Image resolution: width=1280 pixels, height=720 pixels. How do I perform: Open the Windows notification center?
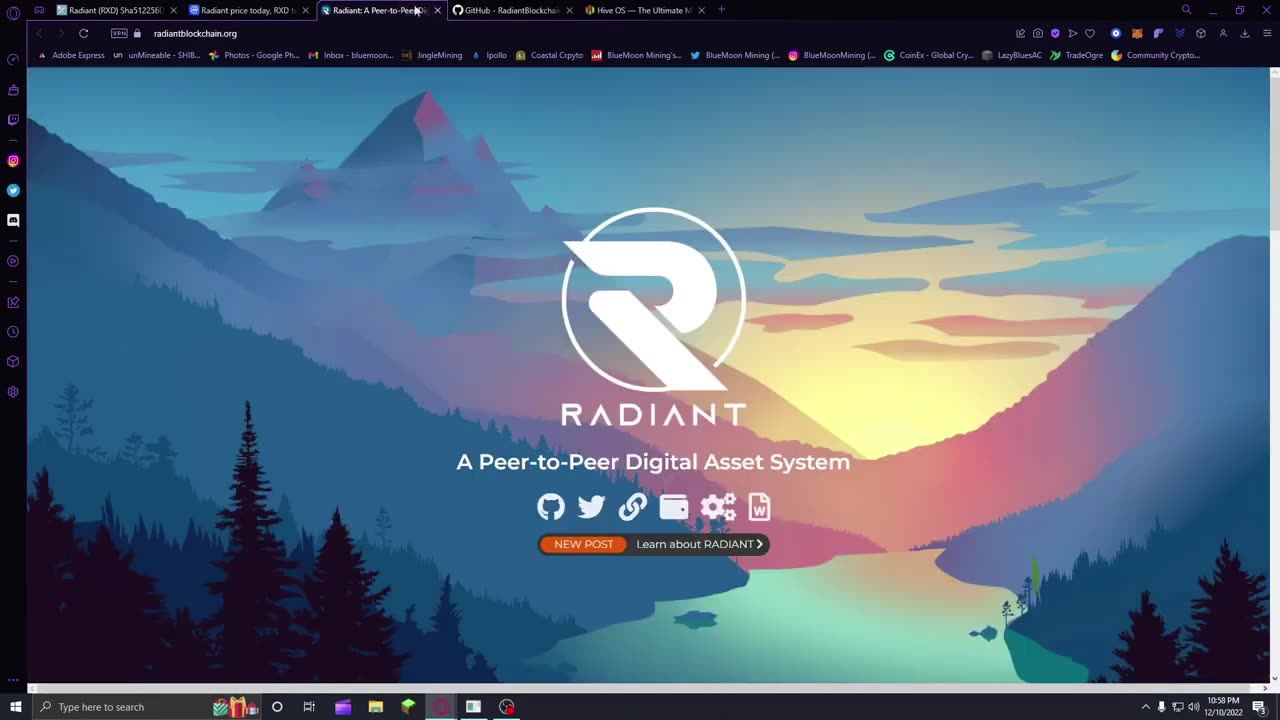(x=1259, y=707)
